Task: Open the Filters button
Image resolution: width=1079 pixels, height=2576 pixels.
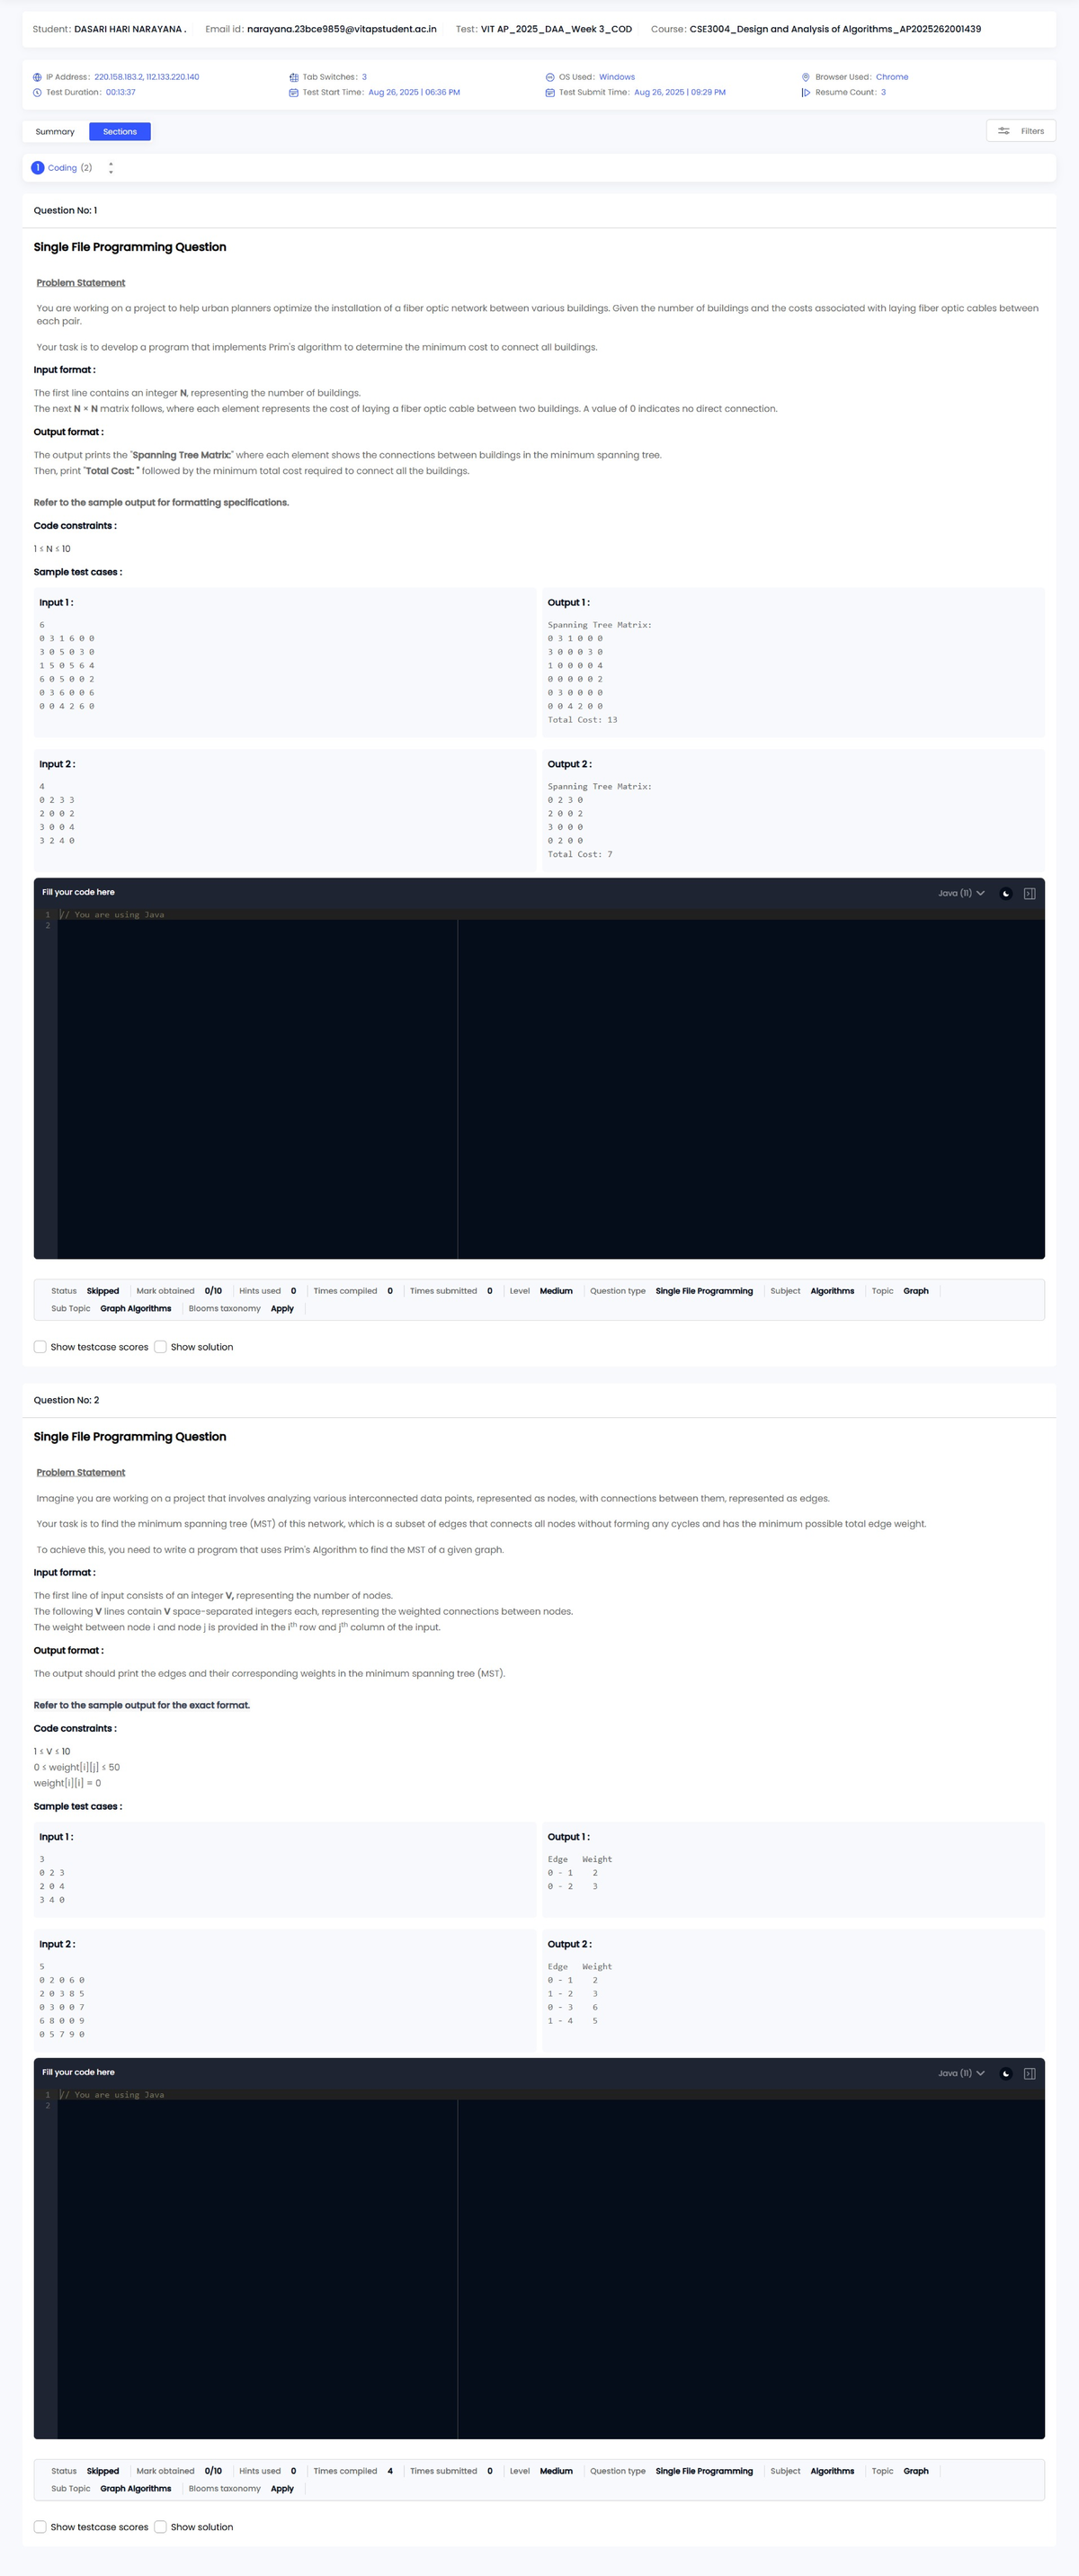Action: coord(1020,131)
